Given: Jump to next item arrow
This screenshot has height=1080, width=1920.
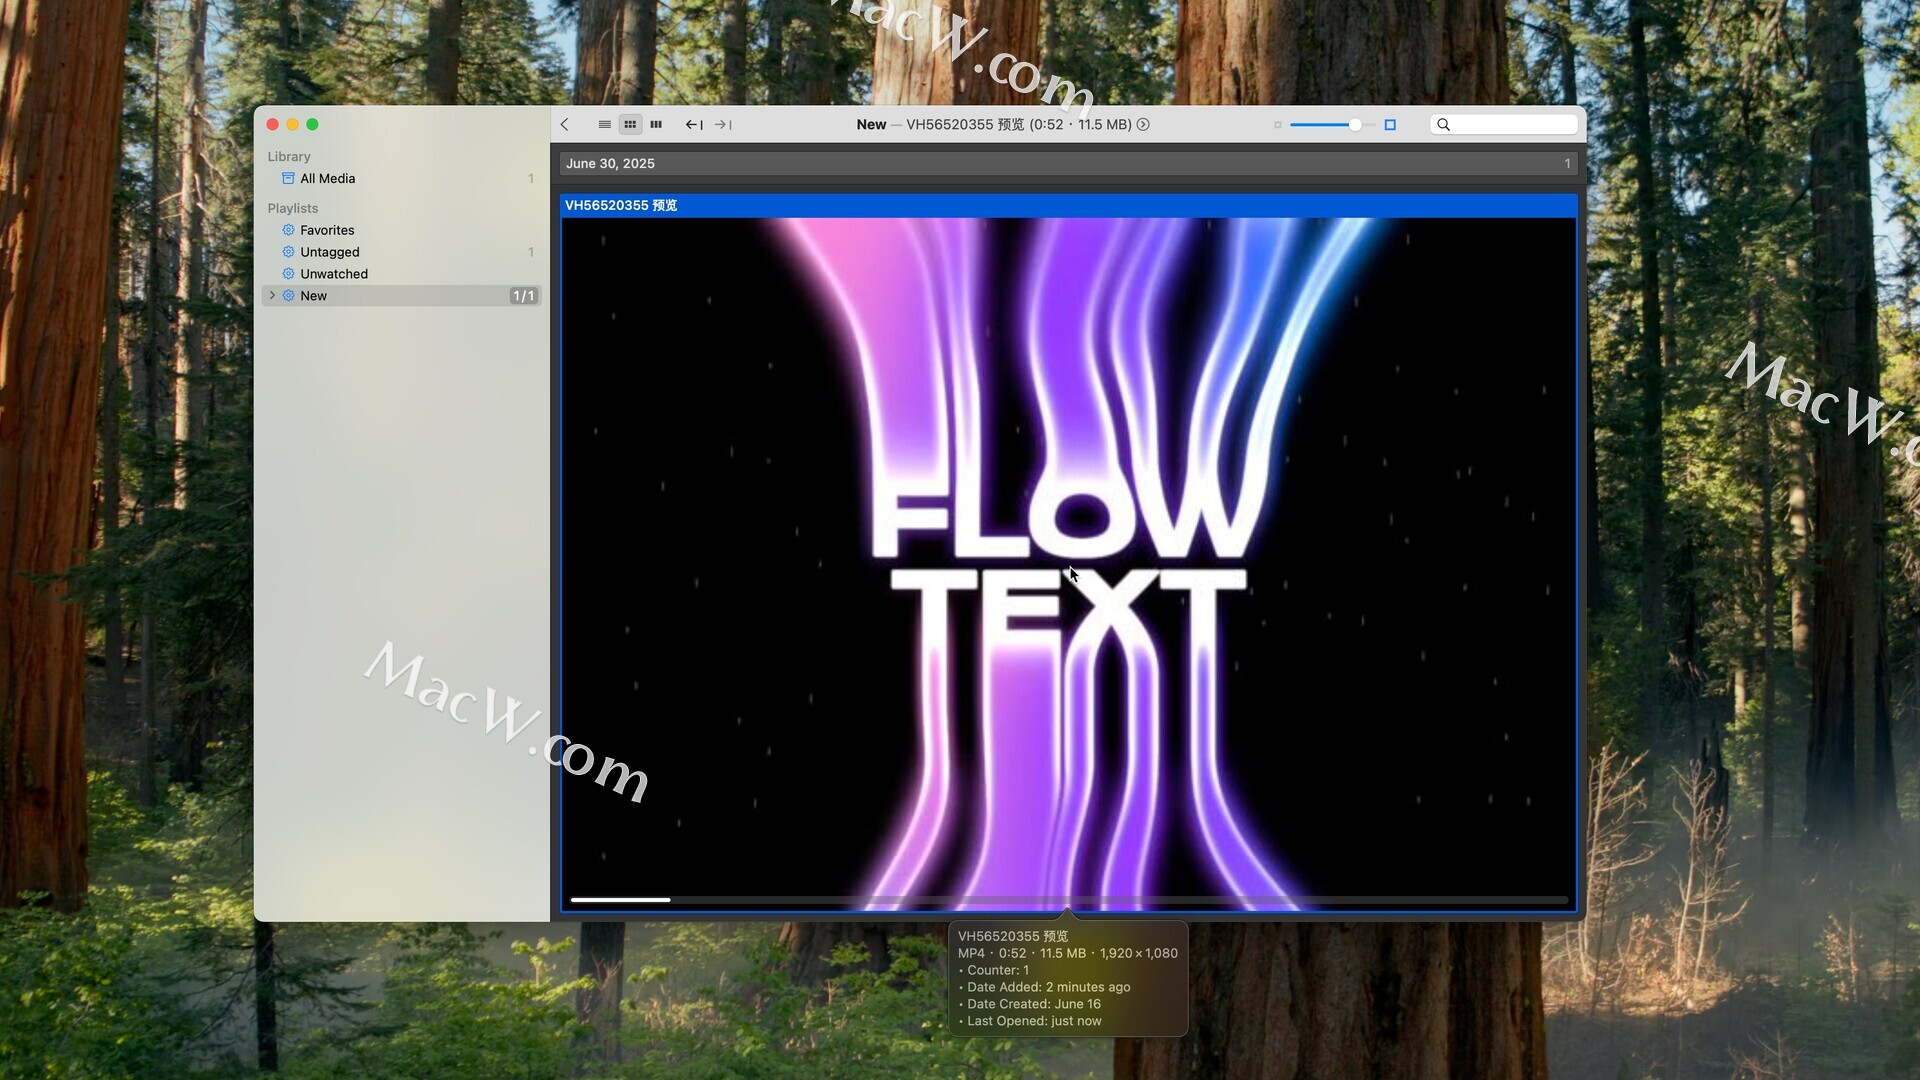Looking at the screenshot, I should tap(723, 124).
